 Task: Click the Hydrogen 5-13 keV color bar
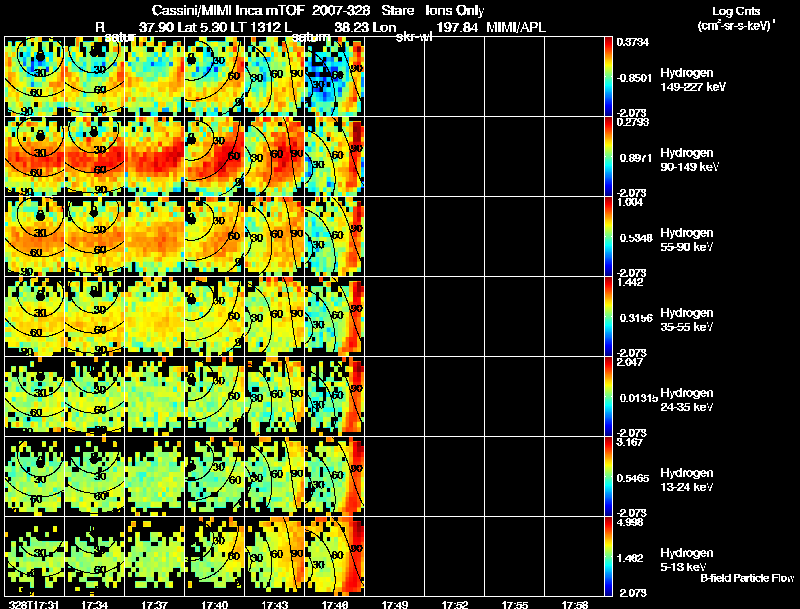(608, 556)
